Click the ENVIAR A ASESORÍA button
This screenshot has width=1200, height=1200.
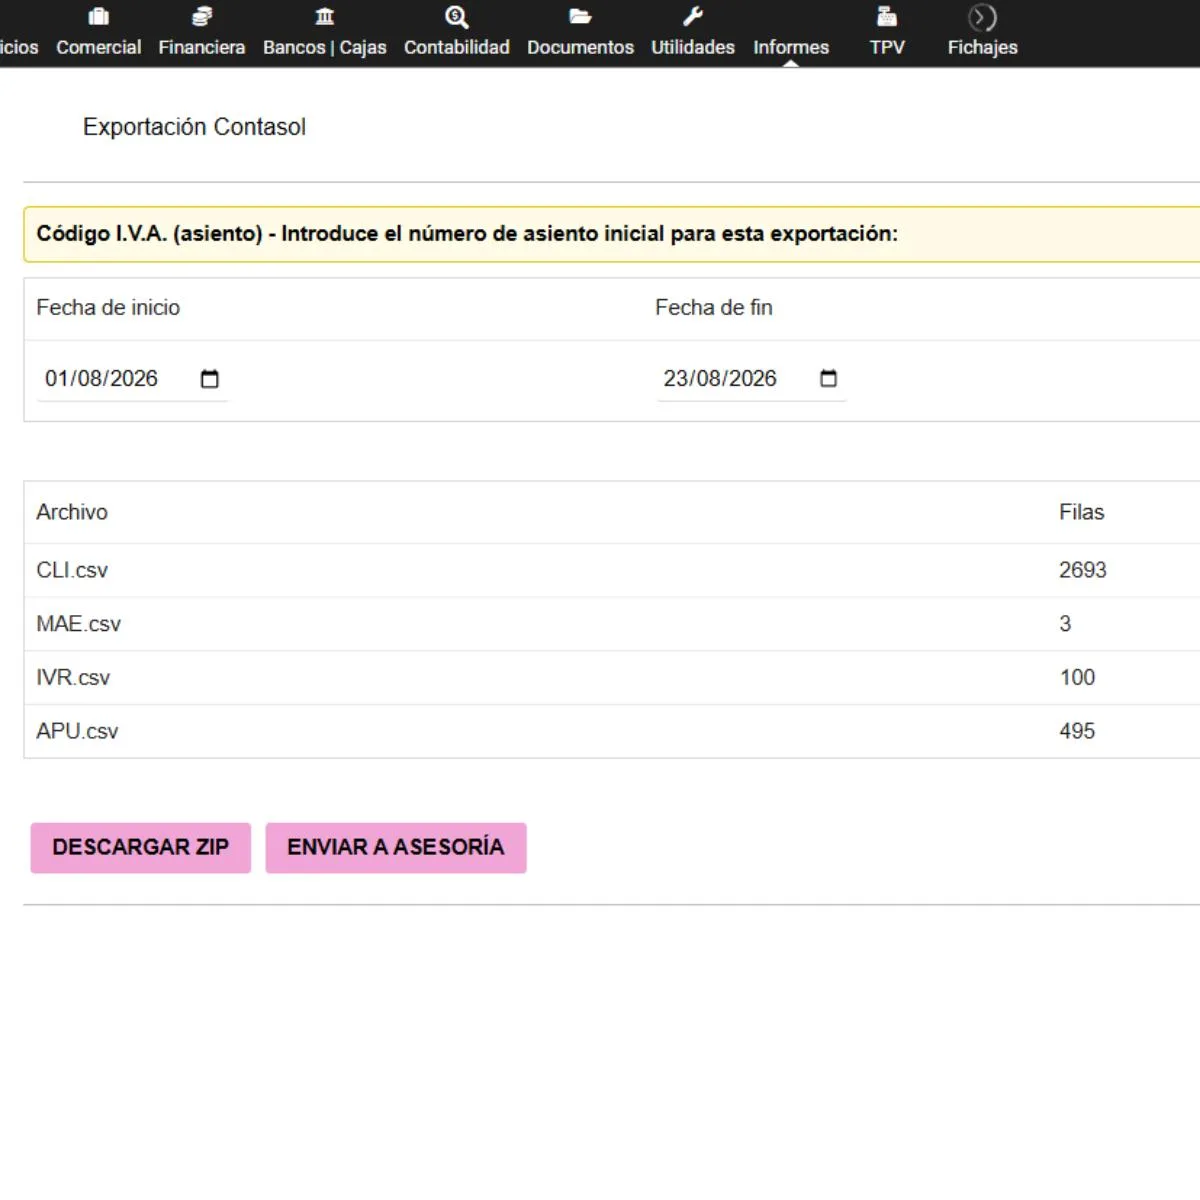click(396, 847)
